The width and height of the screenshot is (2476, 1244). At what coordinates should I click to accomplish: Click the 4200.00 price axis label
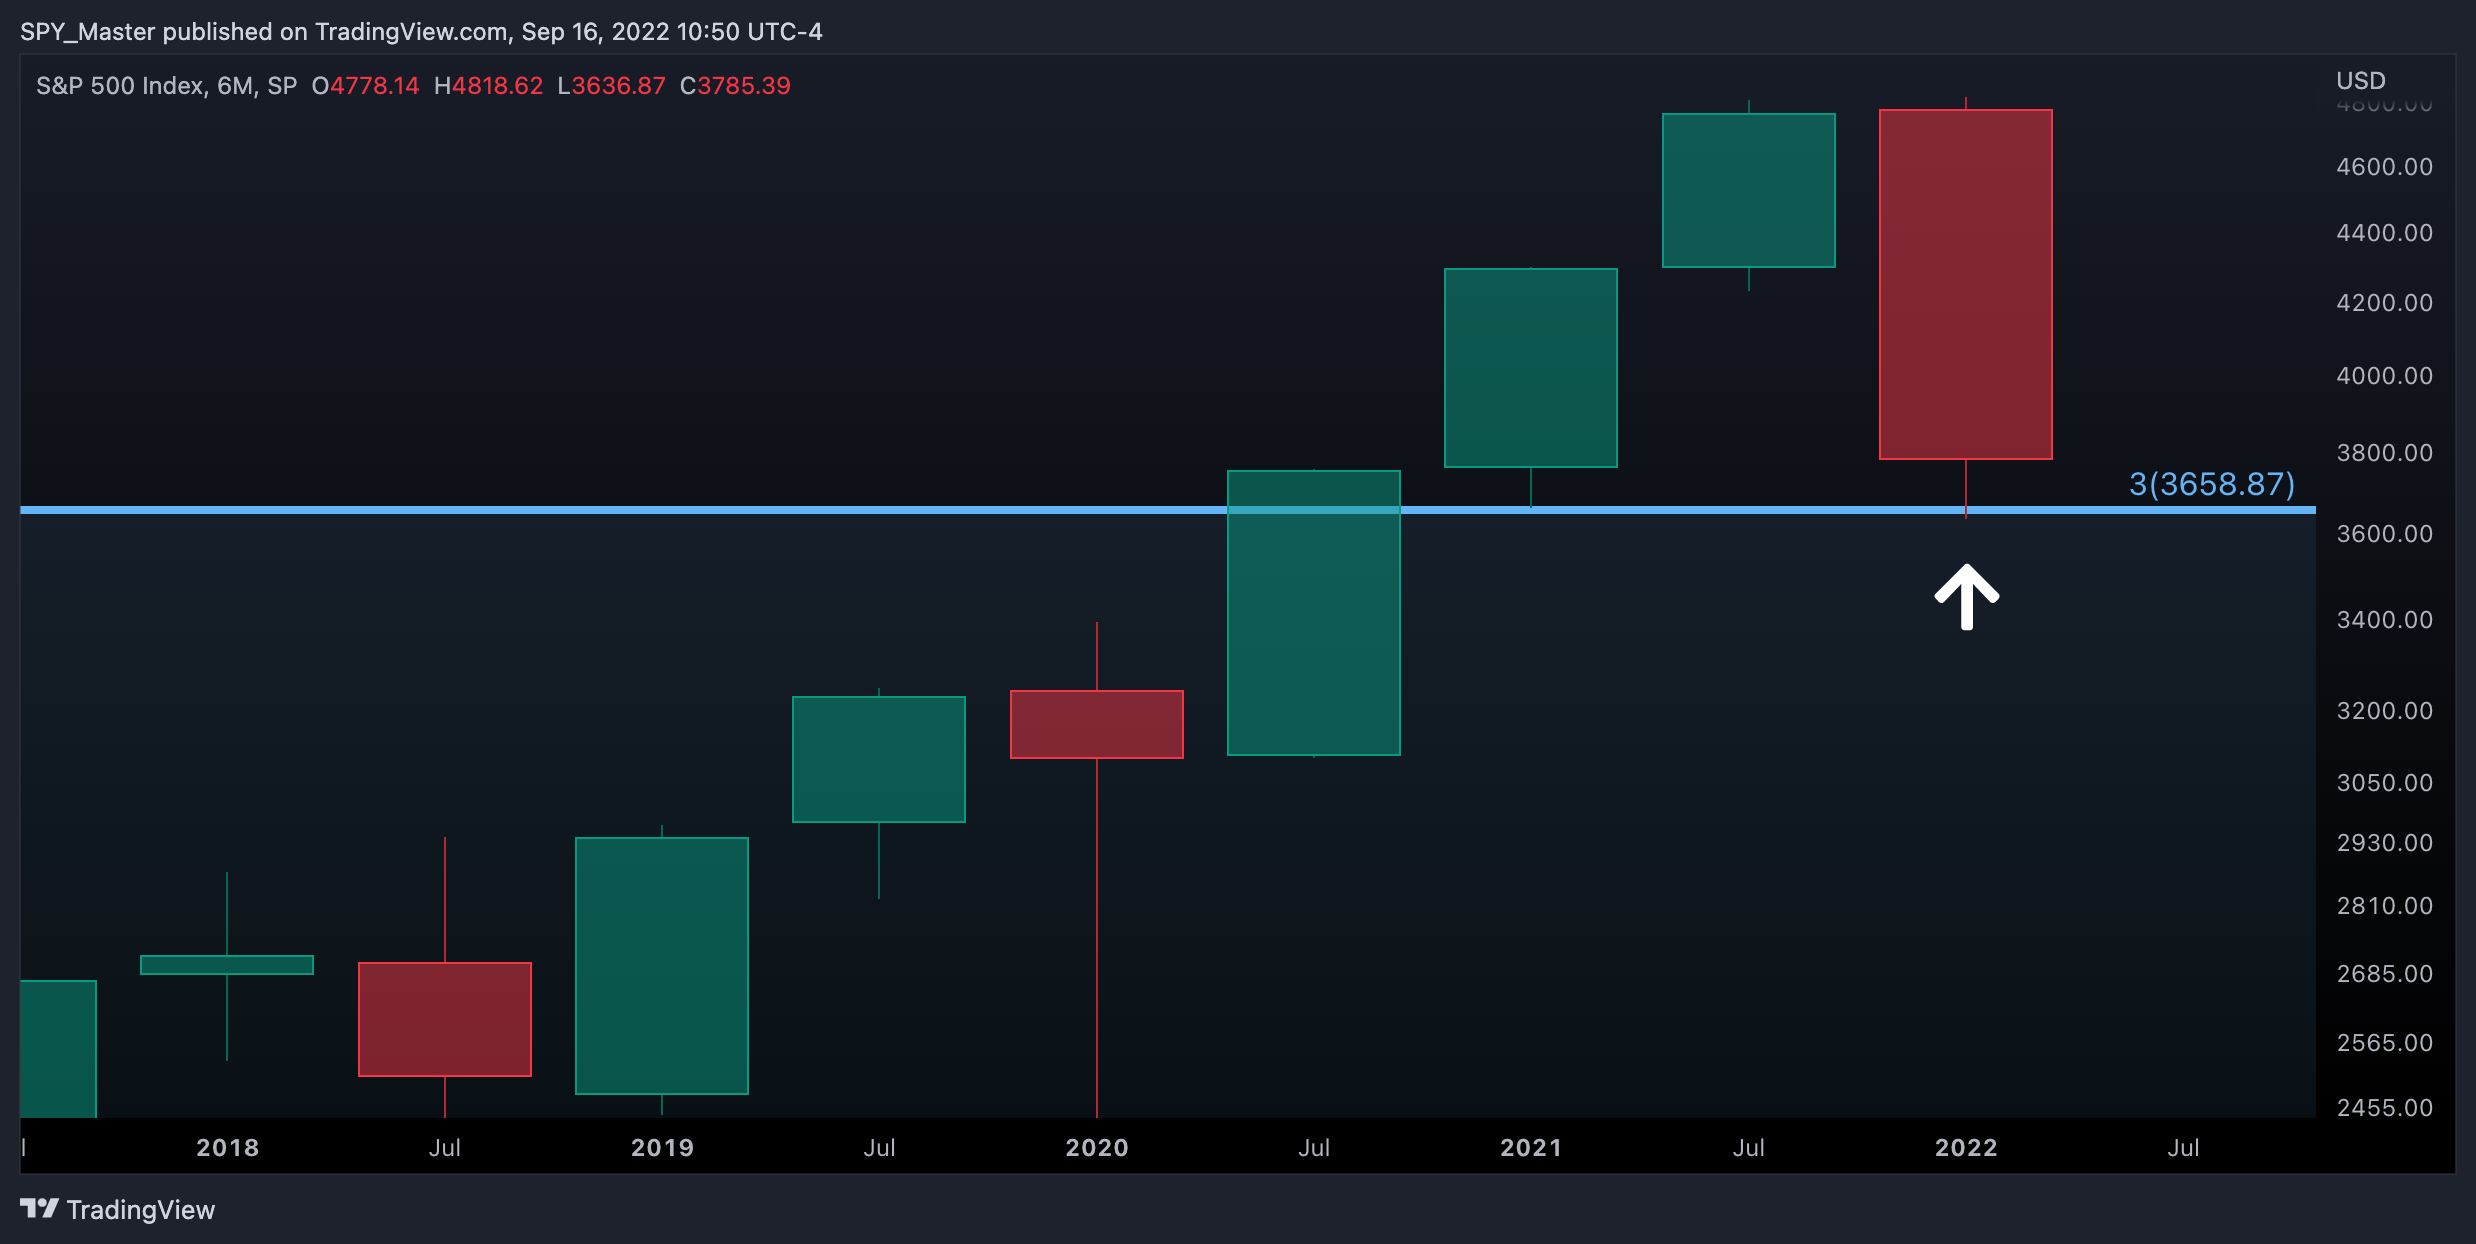2384,303
